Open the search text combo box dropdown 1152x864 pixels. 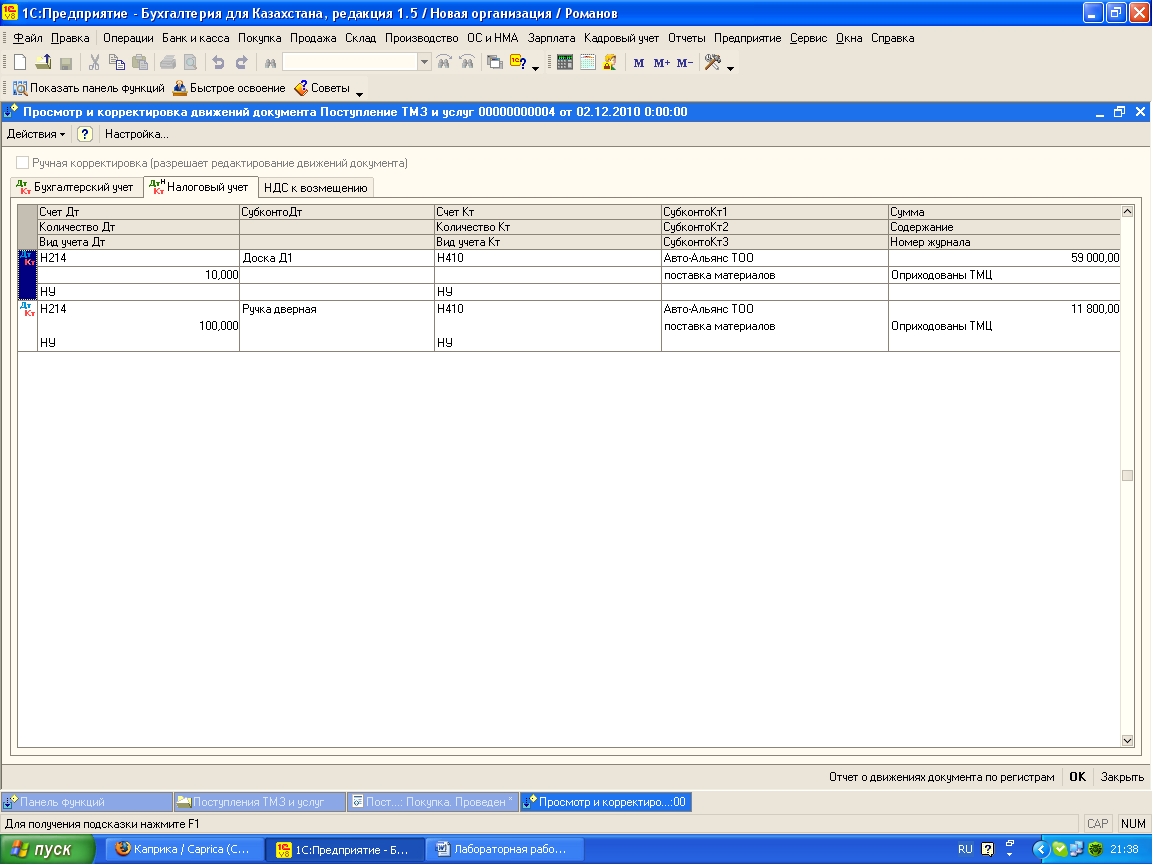pos(424,62)
